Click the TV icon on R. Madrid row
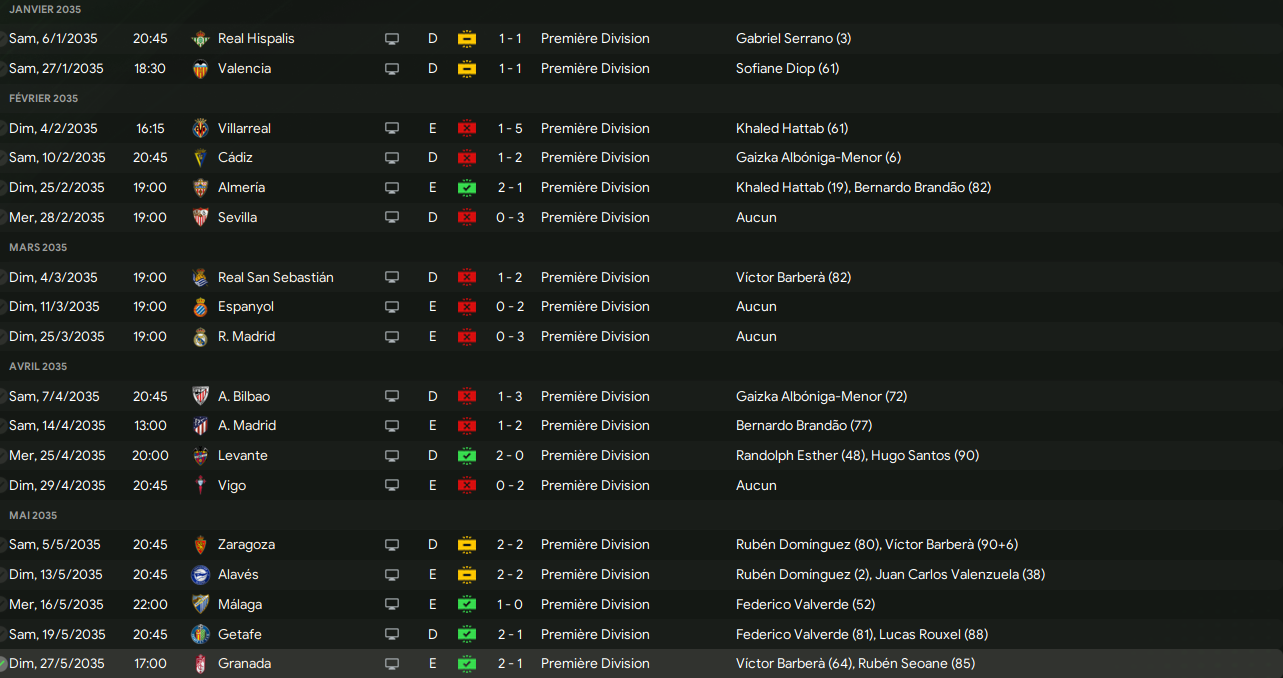Viewport: 1283px width, 678px height. click(392, 337)
